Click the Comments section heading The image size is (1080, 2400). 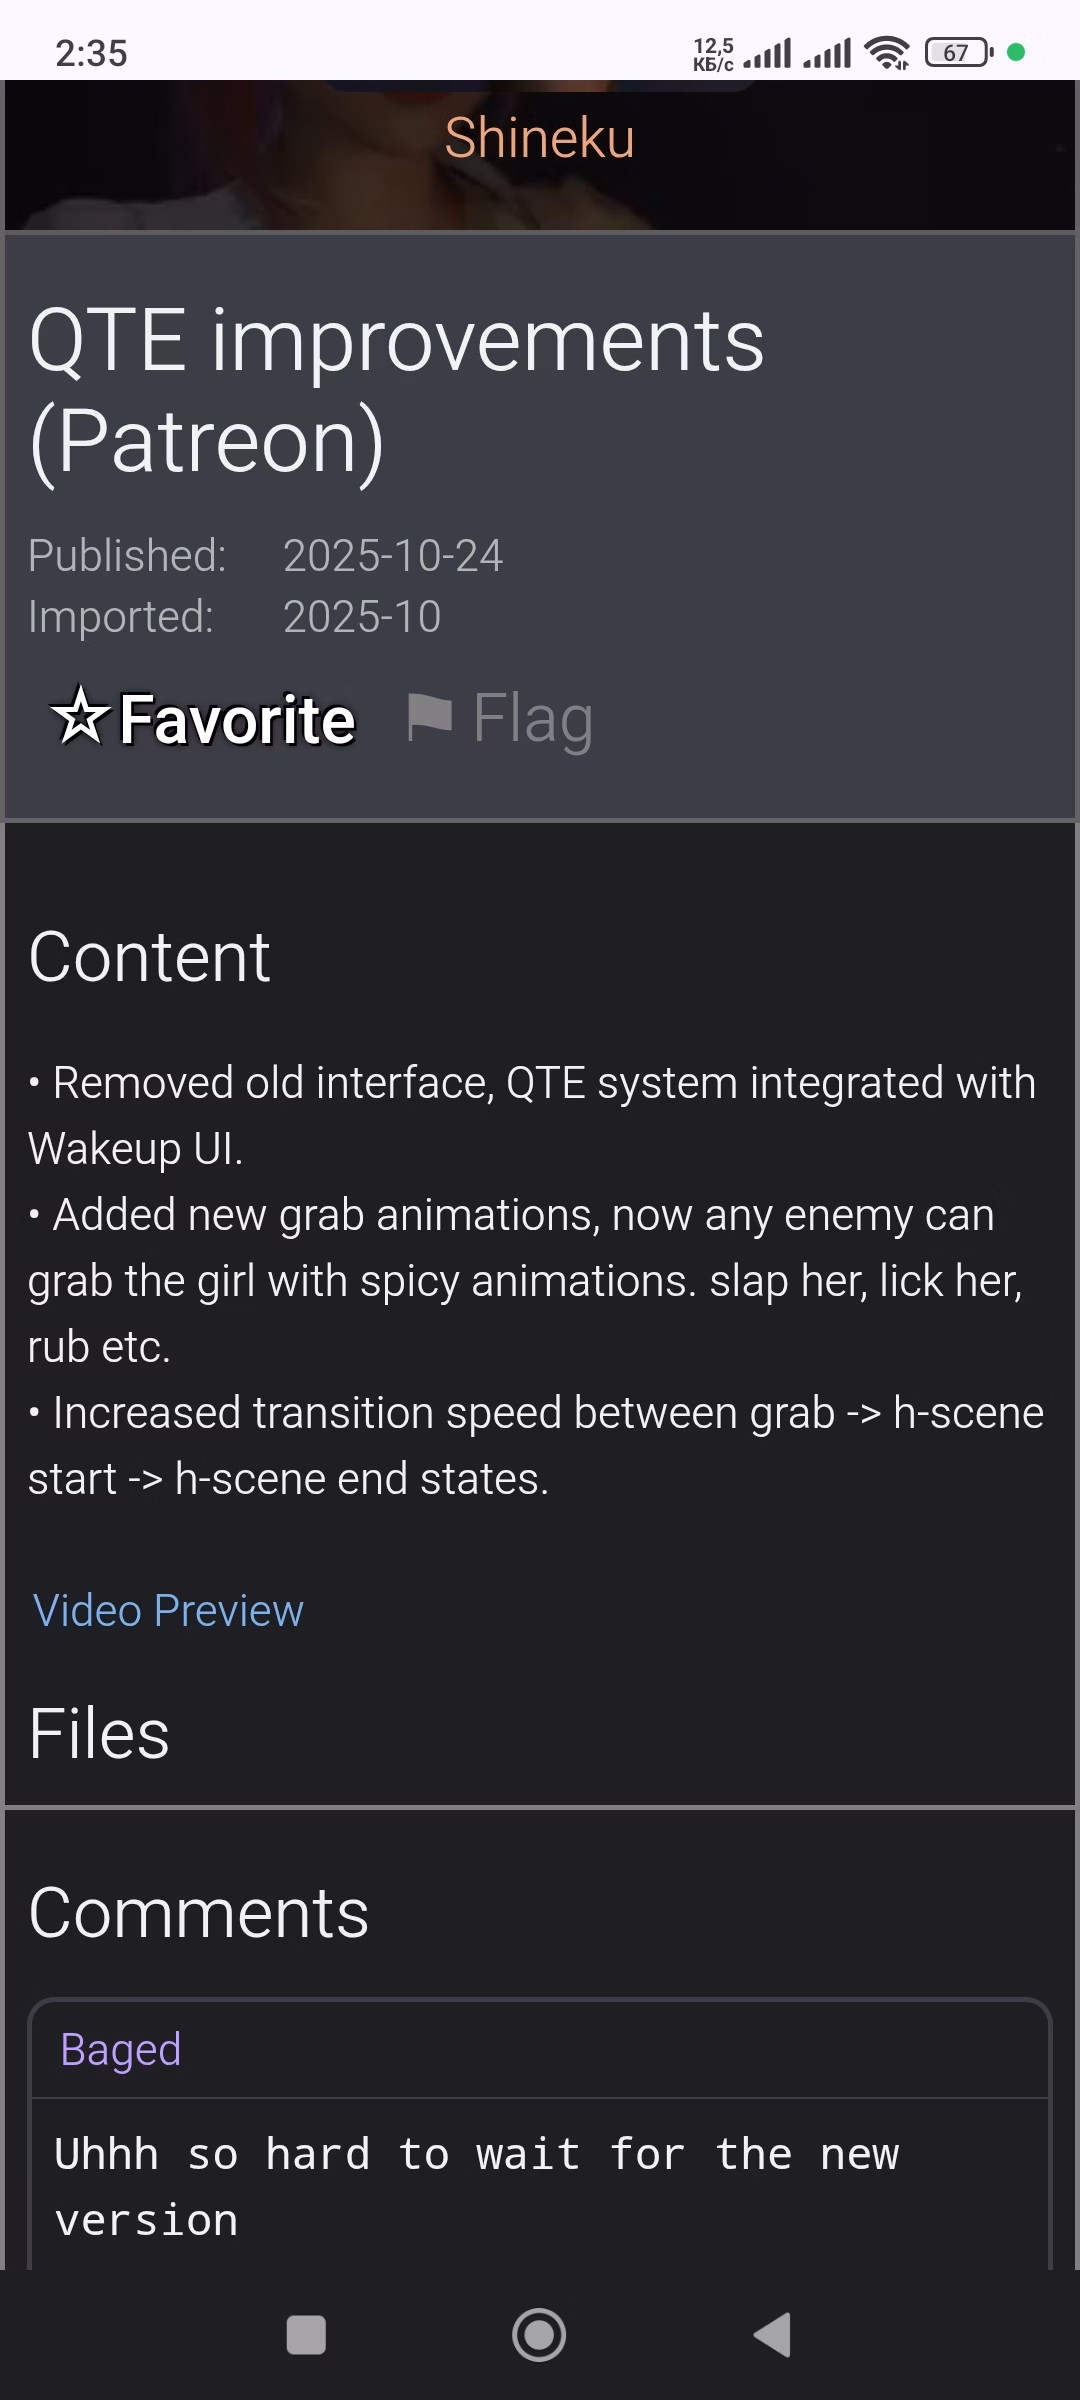(198, 1913)
